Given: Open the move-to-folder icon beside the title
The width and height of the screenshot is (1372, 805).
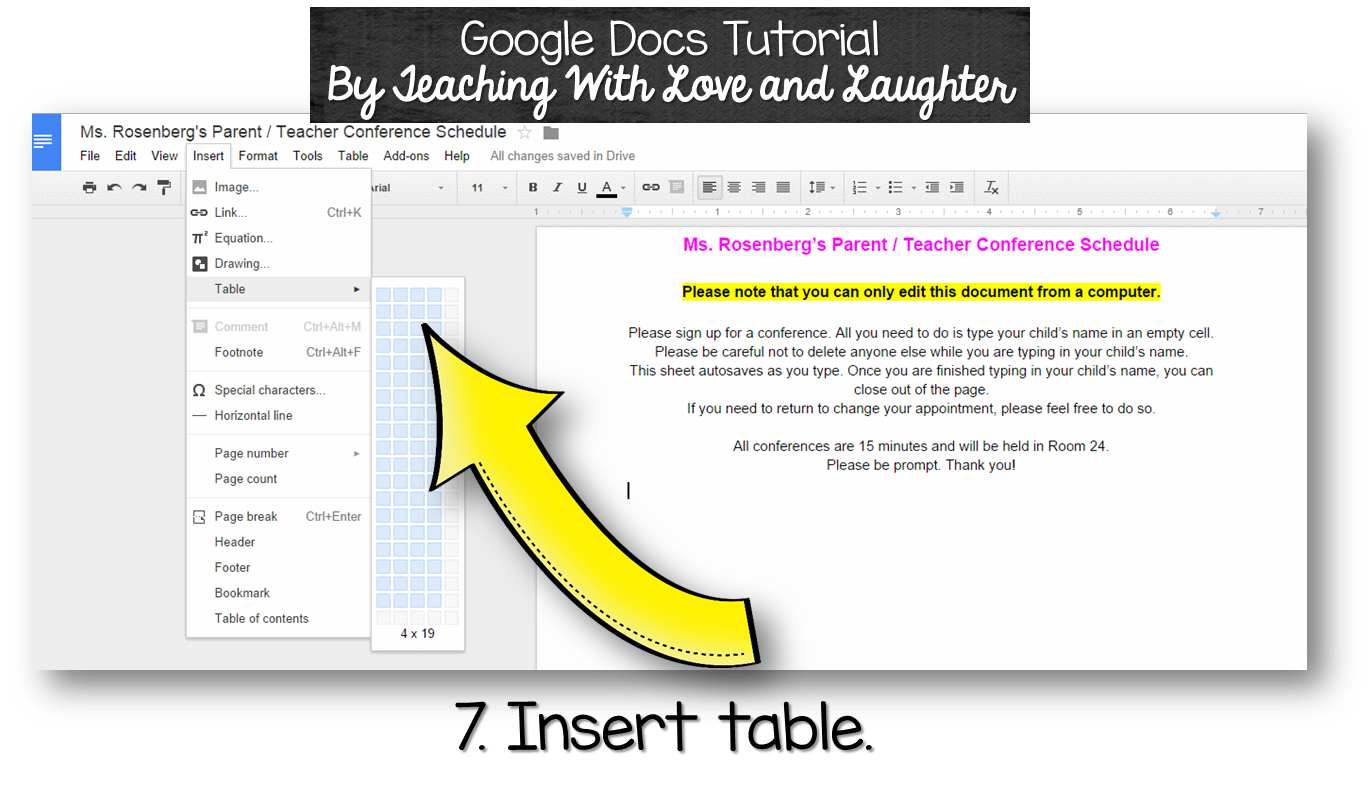Looking at the screenshot, I should point(551,133).
